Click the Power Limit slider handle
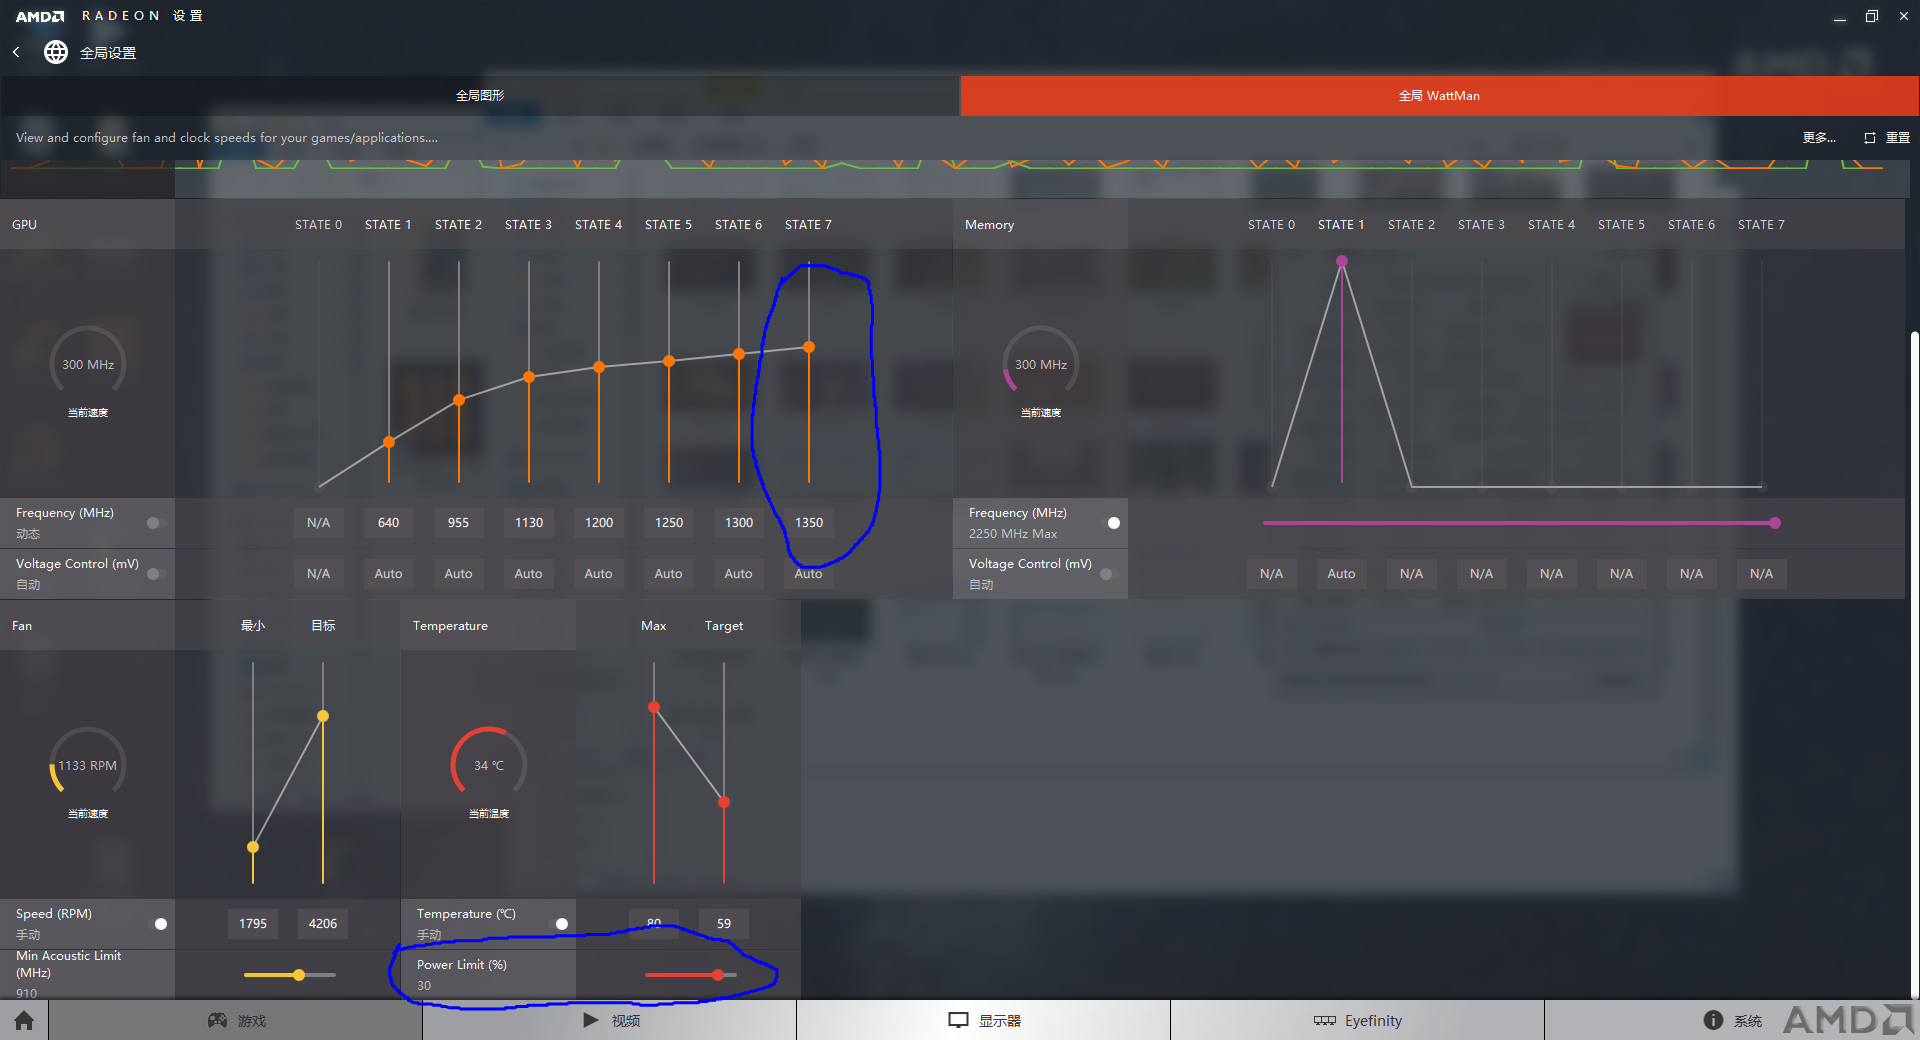 (x=718, y=975)
